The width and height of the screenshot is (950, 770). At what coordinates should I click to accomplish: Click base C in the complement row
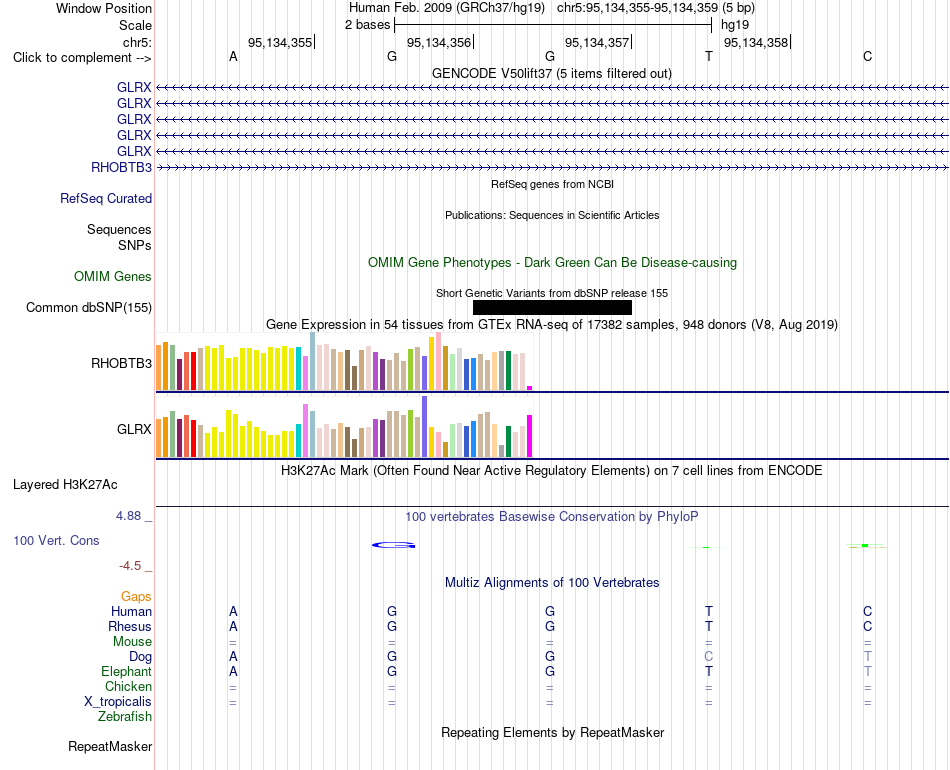[x=868, y=56]
